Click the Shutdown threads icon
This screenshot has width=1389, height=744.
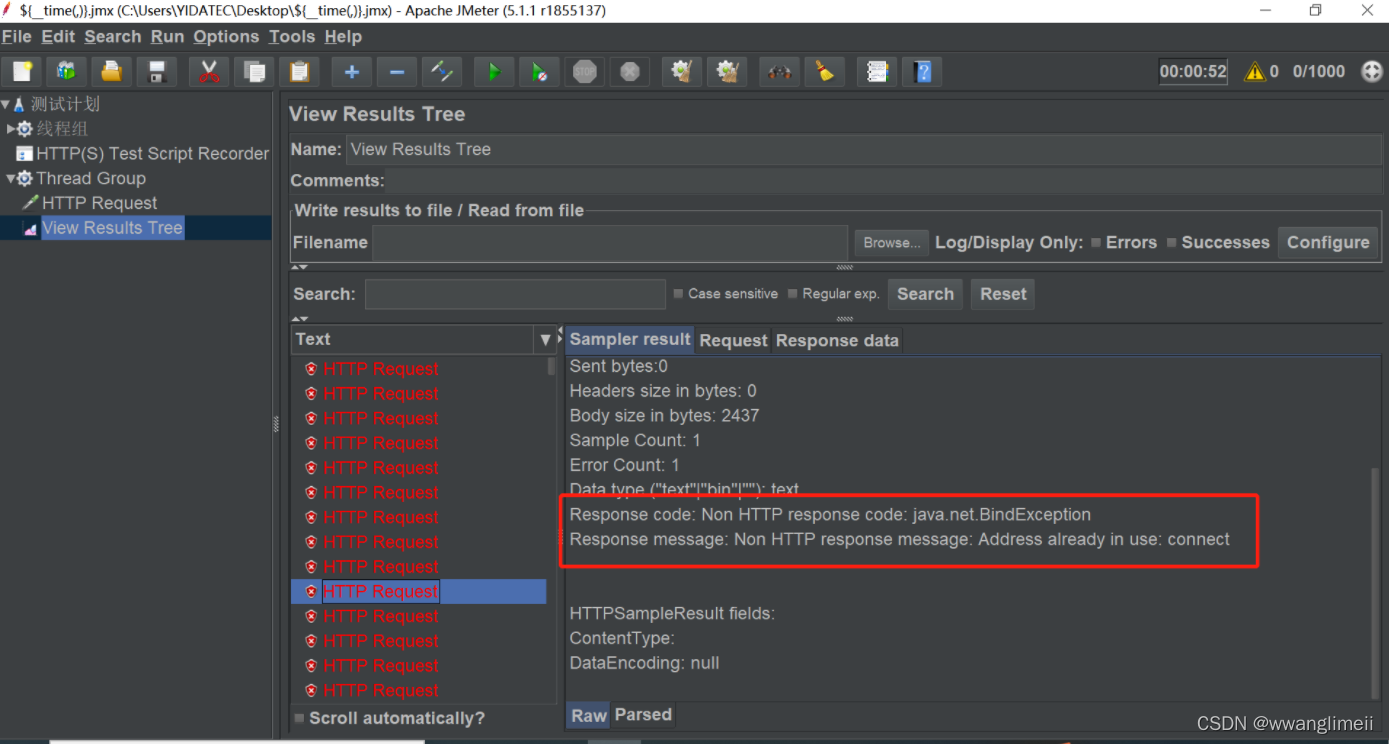click(x=630, y=71)
